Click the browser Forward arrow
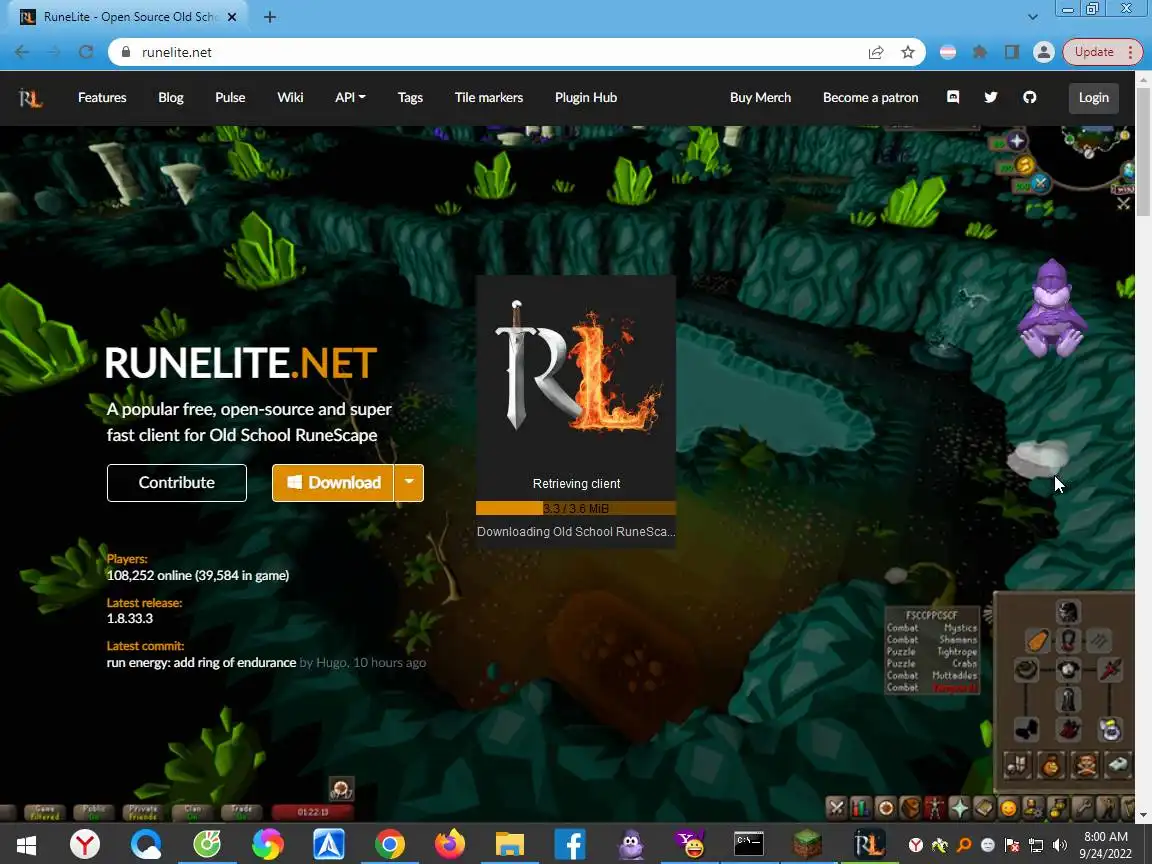 click(54, 52)
